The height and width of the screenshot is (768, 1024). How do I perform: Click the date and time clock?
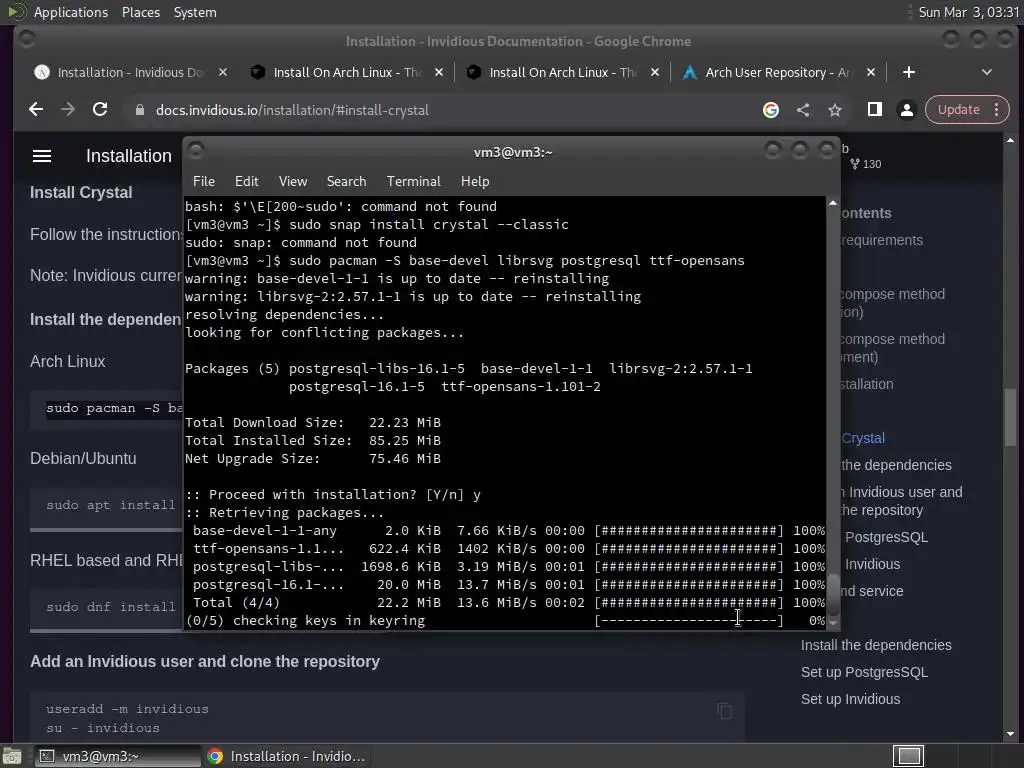click(x=968, y=12)
